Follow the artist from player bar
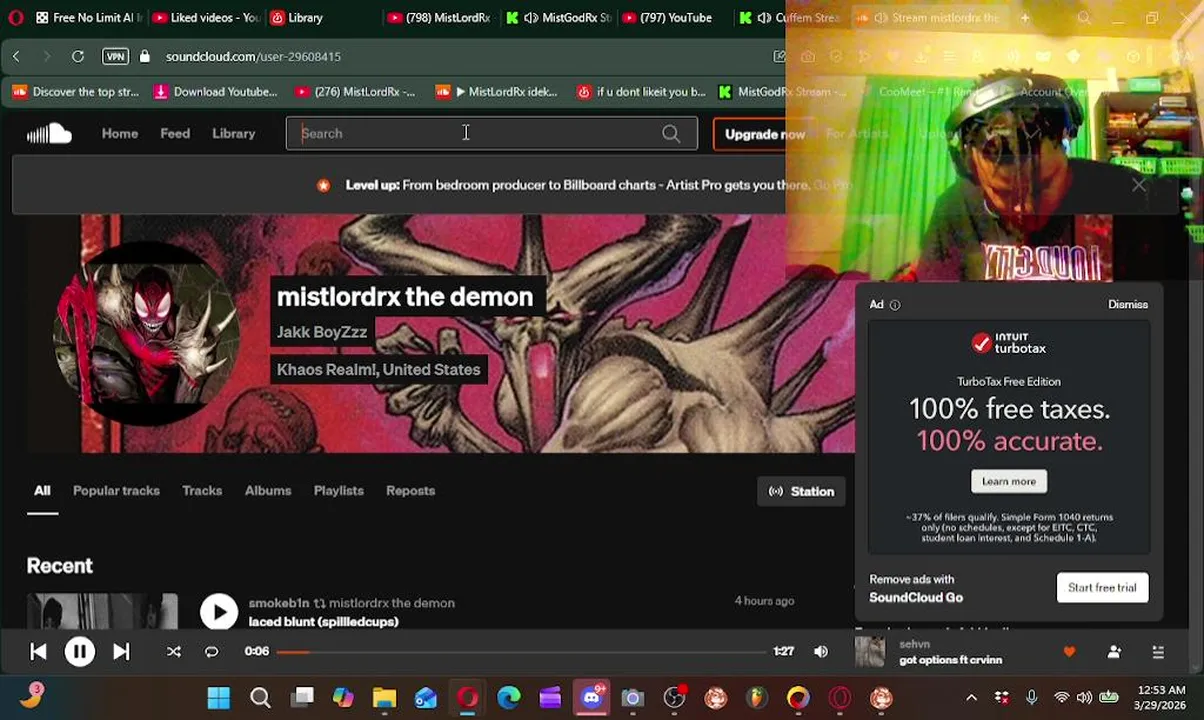This screenshot has width=1204, height=720. 1114,652
